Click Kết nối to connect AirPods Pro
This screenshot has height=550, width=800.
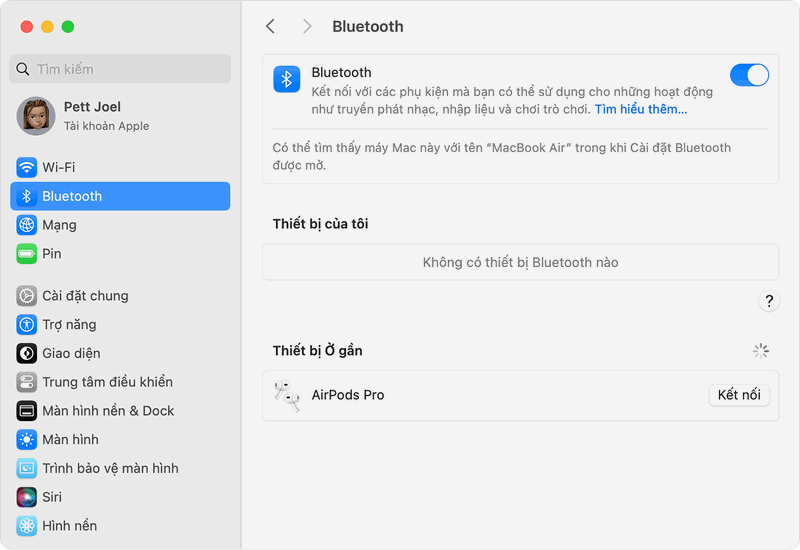[x=739, y=395]
